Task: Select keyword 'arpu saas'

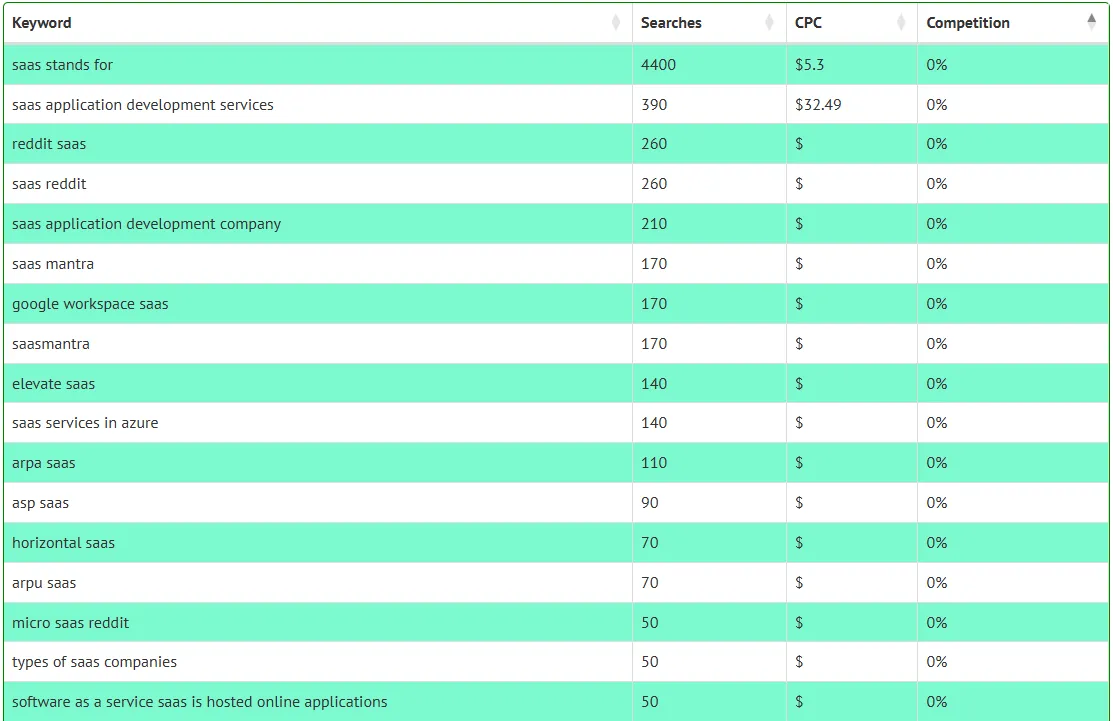Action: click(44, 583)
